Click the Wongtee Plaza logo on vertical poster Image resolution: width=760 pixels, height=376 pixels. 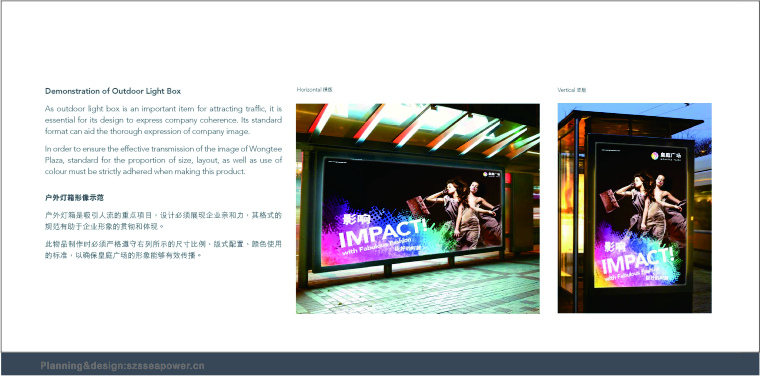click(x=666, y=156)
